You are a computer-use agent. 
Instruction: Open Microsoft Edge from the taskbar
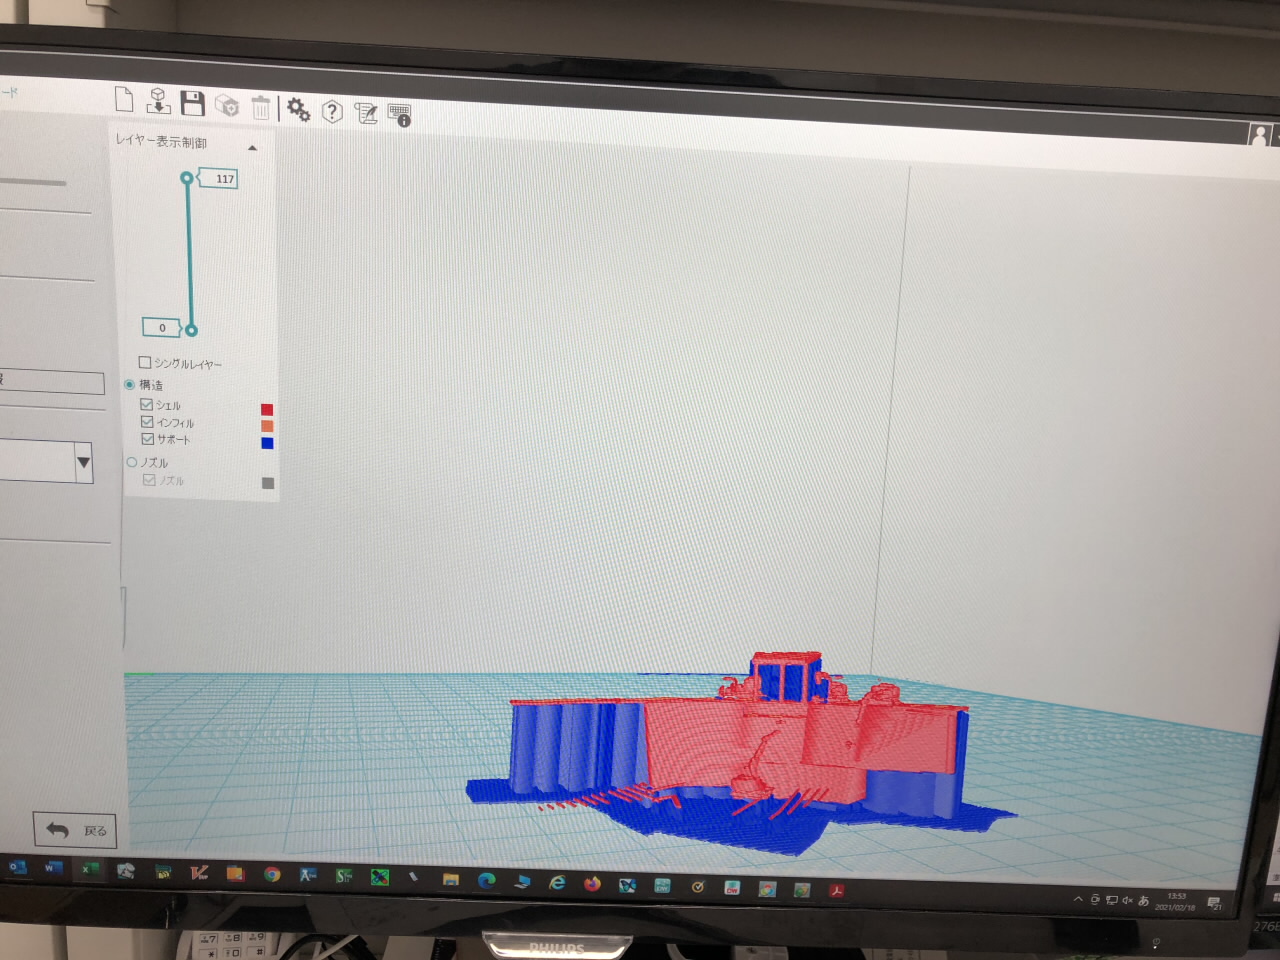(x=486, y=881)
